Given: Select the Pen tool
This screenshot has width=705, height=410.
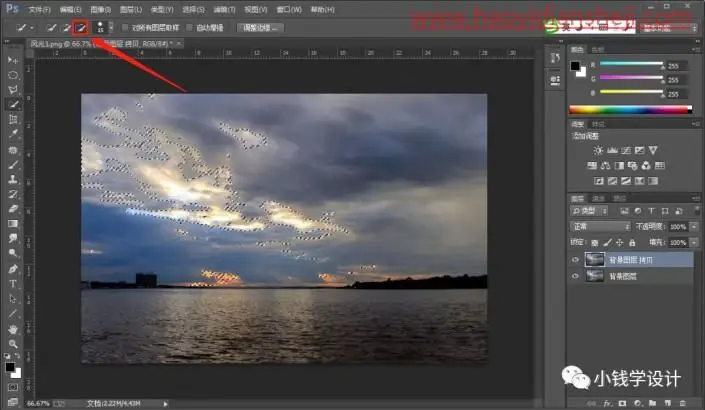Looking at the screenshot, I should [x=13, y=269].
